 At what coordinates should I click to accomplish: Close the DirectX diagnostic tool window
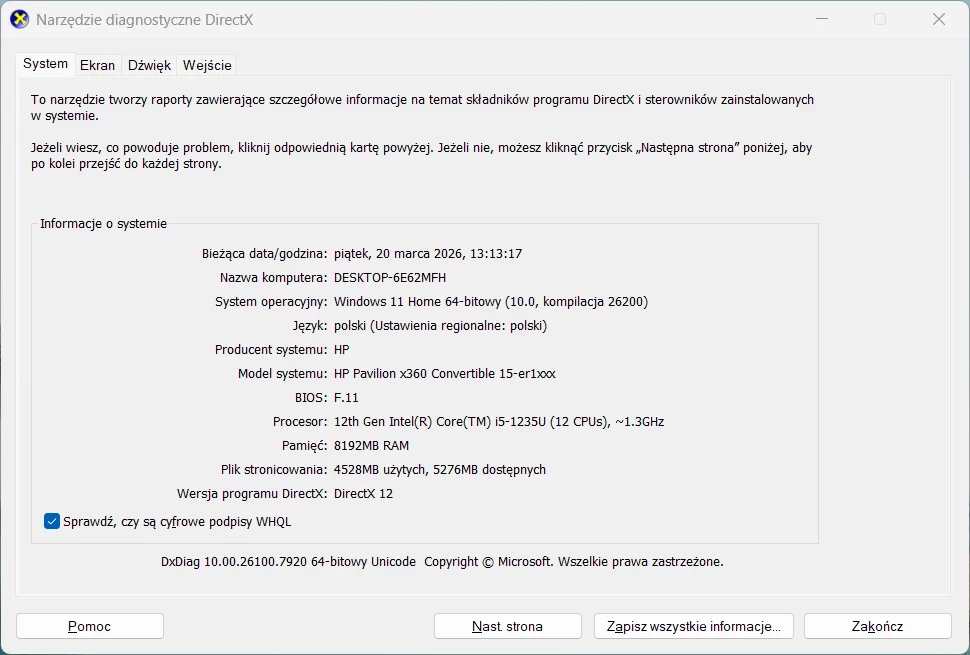pos(939,19)
